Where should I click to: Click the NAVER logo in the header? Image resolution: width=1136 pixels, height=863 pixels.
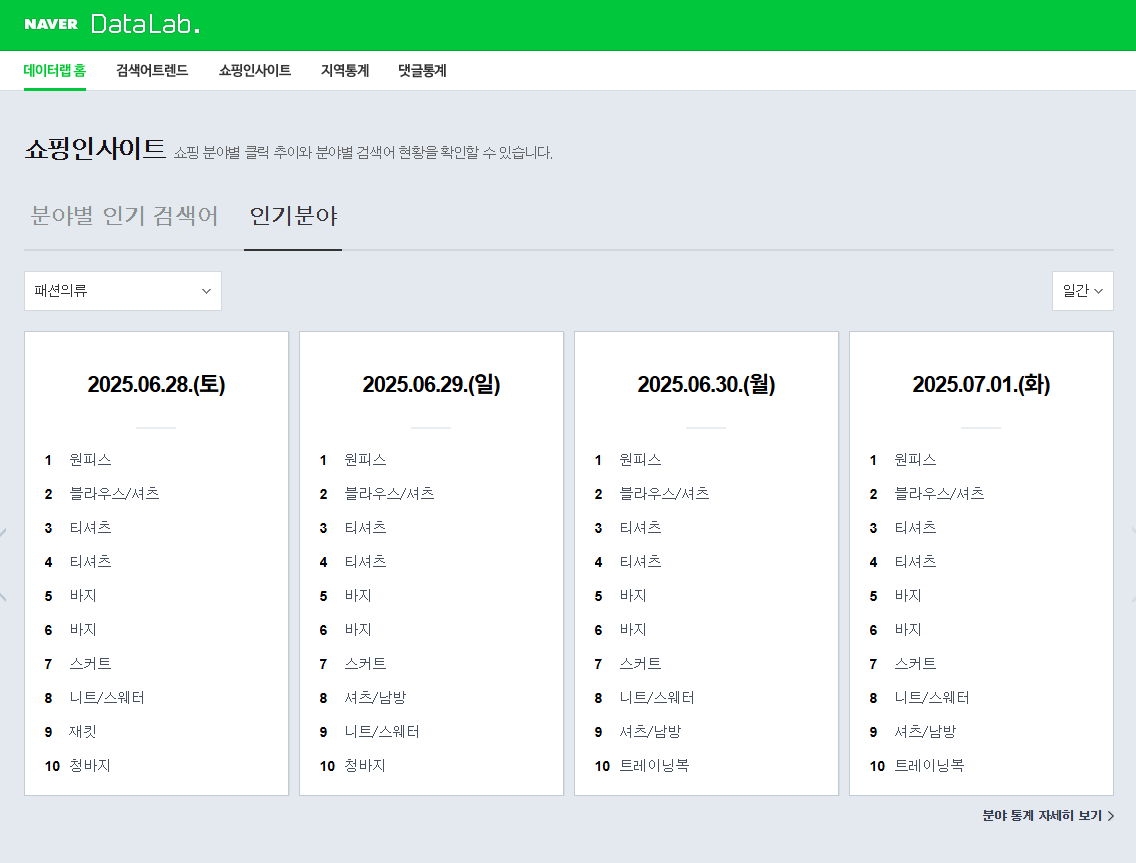[51, 24]
